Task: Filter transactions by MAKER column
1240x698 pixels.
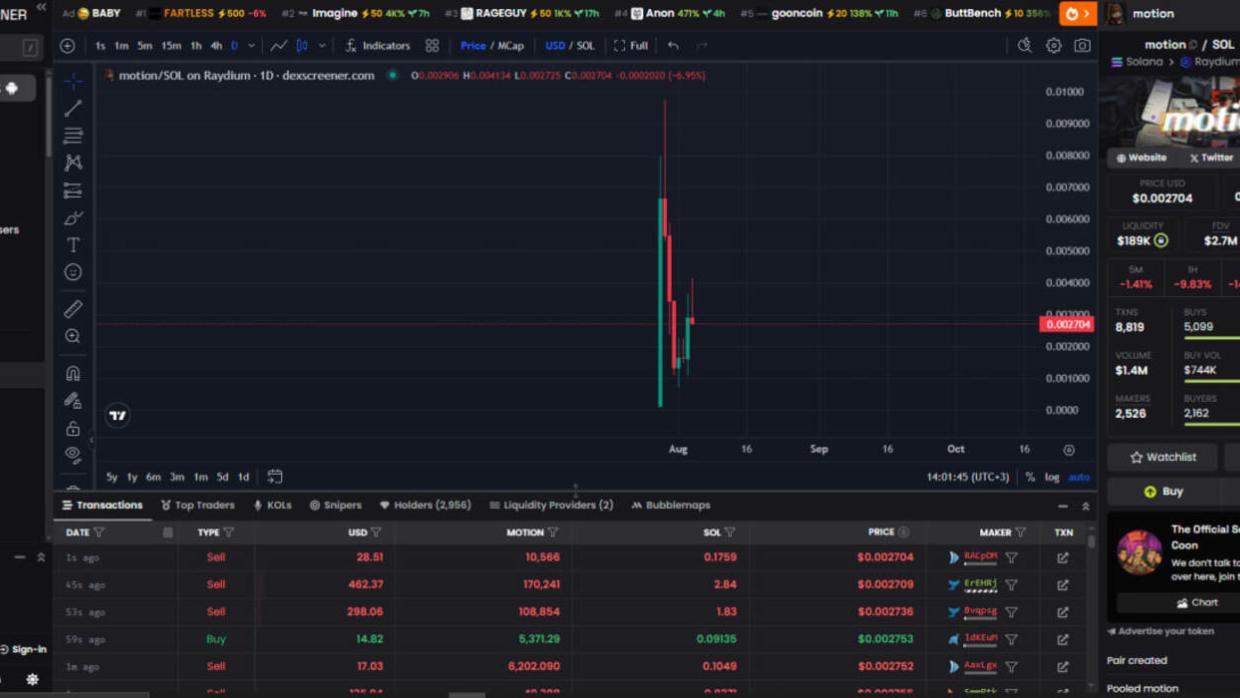Action: (1020, 532)
